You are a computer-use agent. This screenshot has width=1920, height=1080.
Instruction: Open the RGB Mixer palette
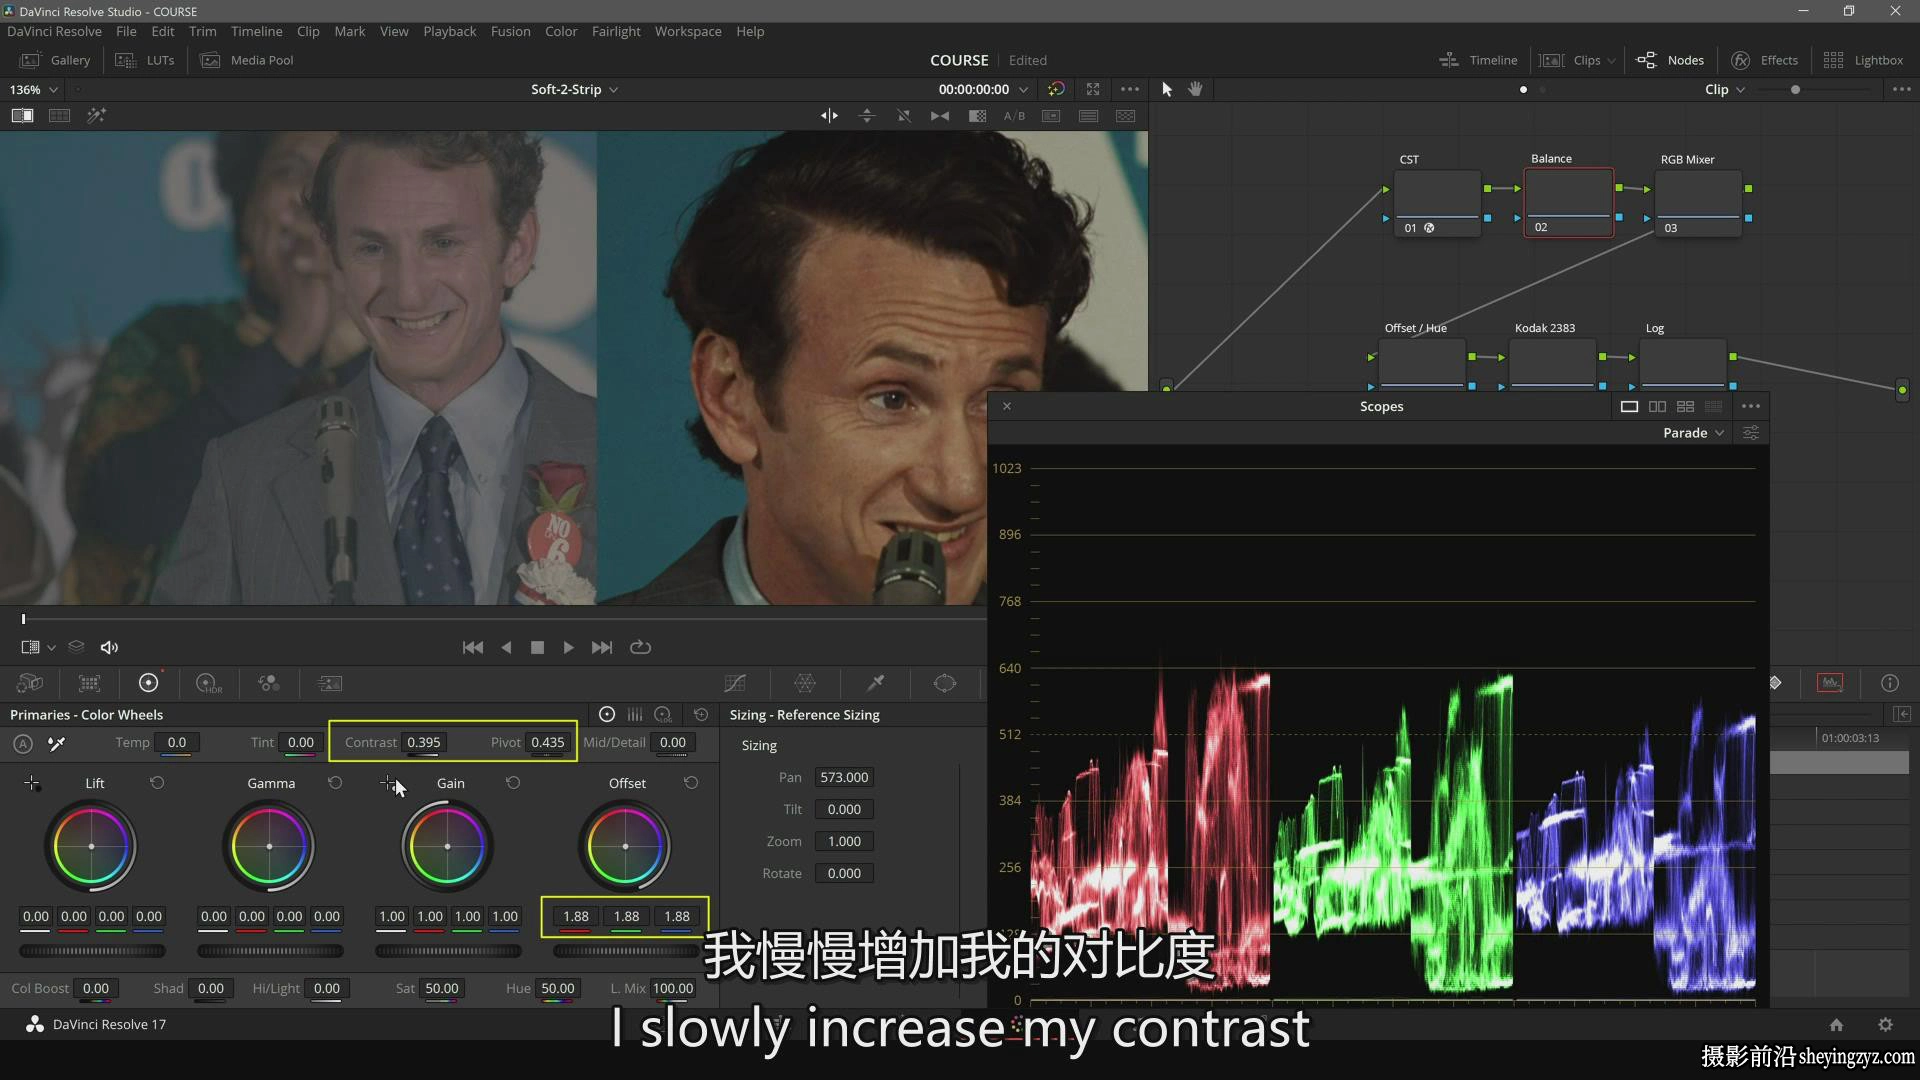point(268,683)
